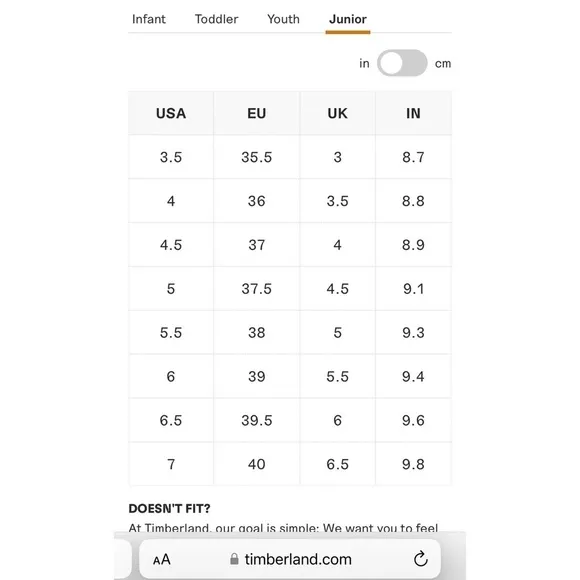Click the IN column header

coord(413,113)
